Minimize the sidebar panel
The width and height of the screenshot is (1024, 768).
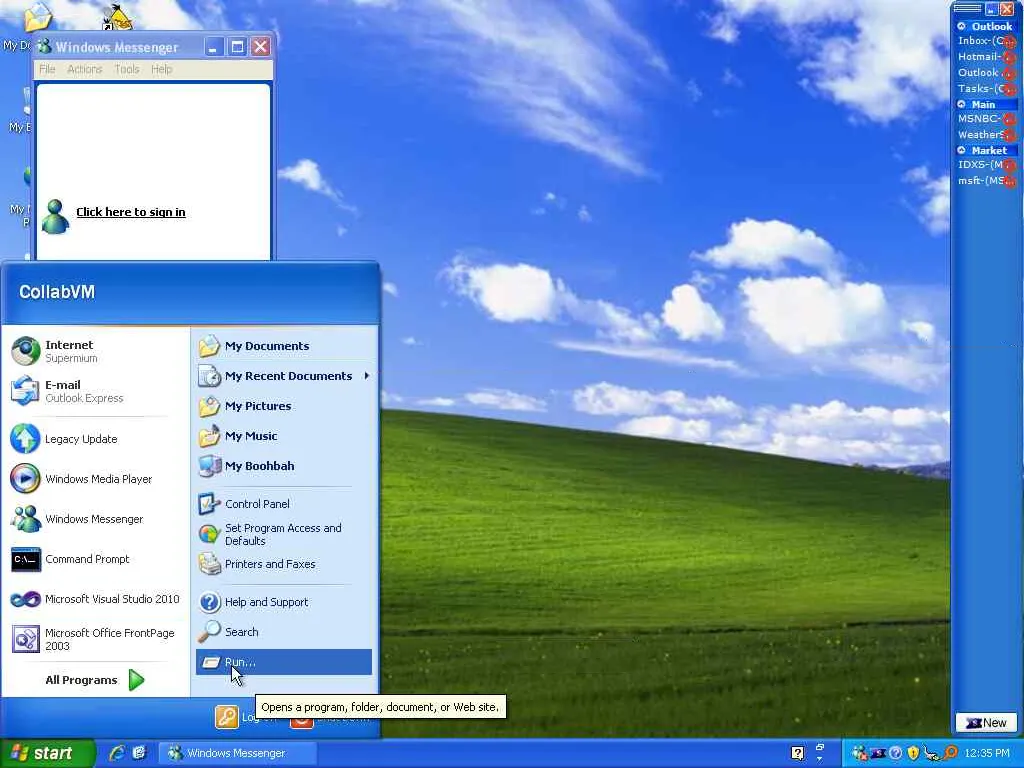tap(991, 8)
